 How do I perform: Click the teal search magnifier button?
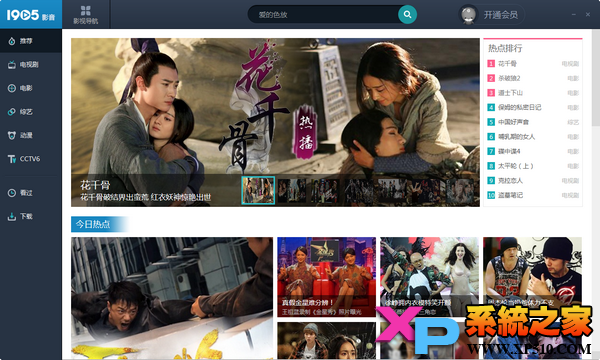pyautogui.click(x=407, y=15)
